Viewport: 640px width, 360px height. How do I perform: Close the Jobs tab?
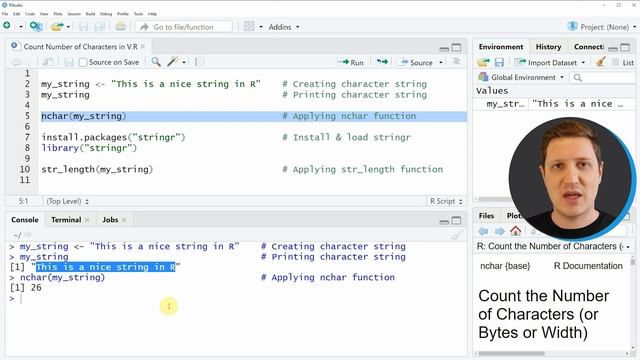click(x=124, y=220)
